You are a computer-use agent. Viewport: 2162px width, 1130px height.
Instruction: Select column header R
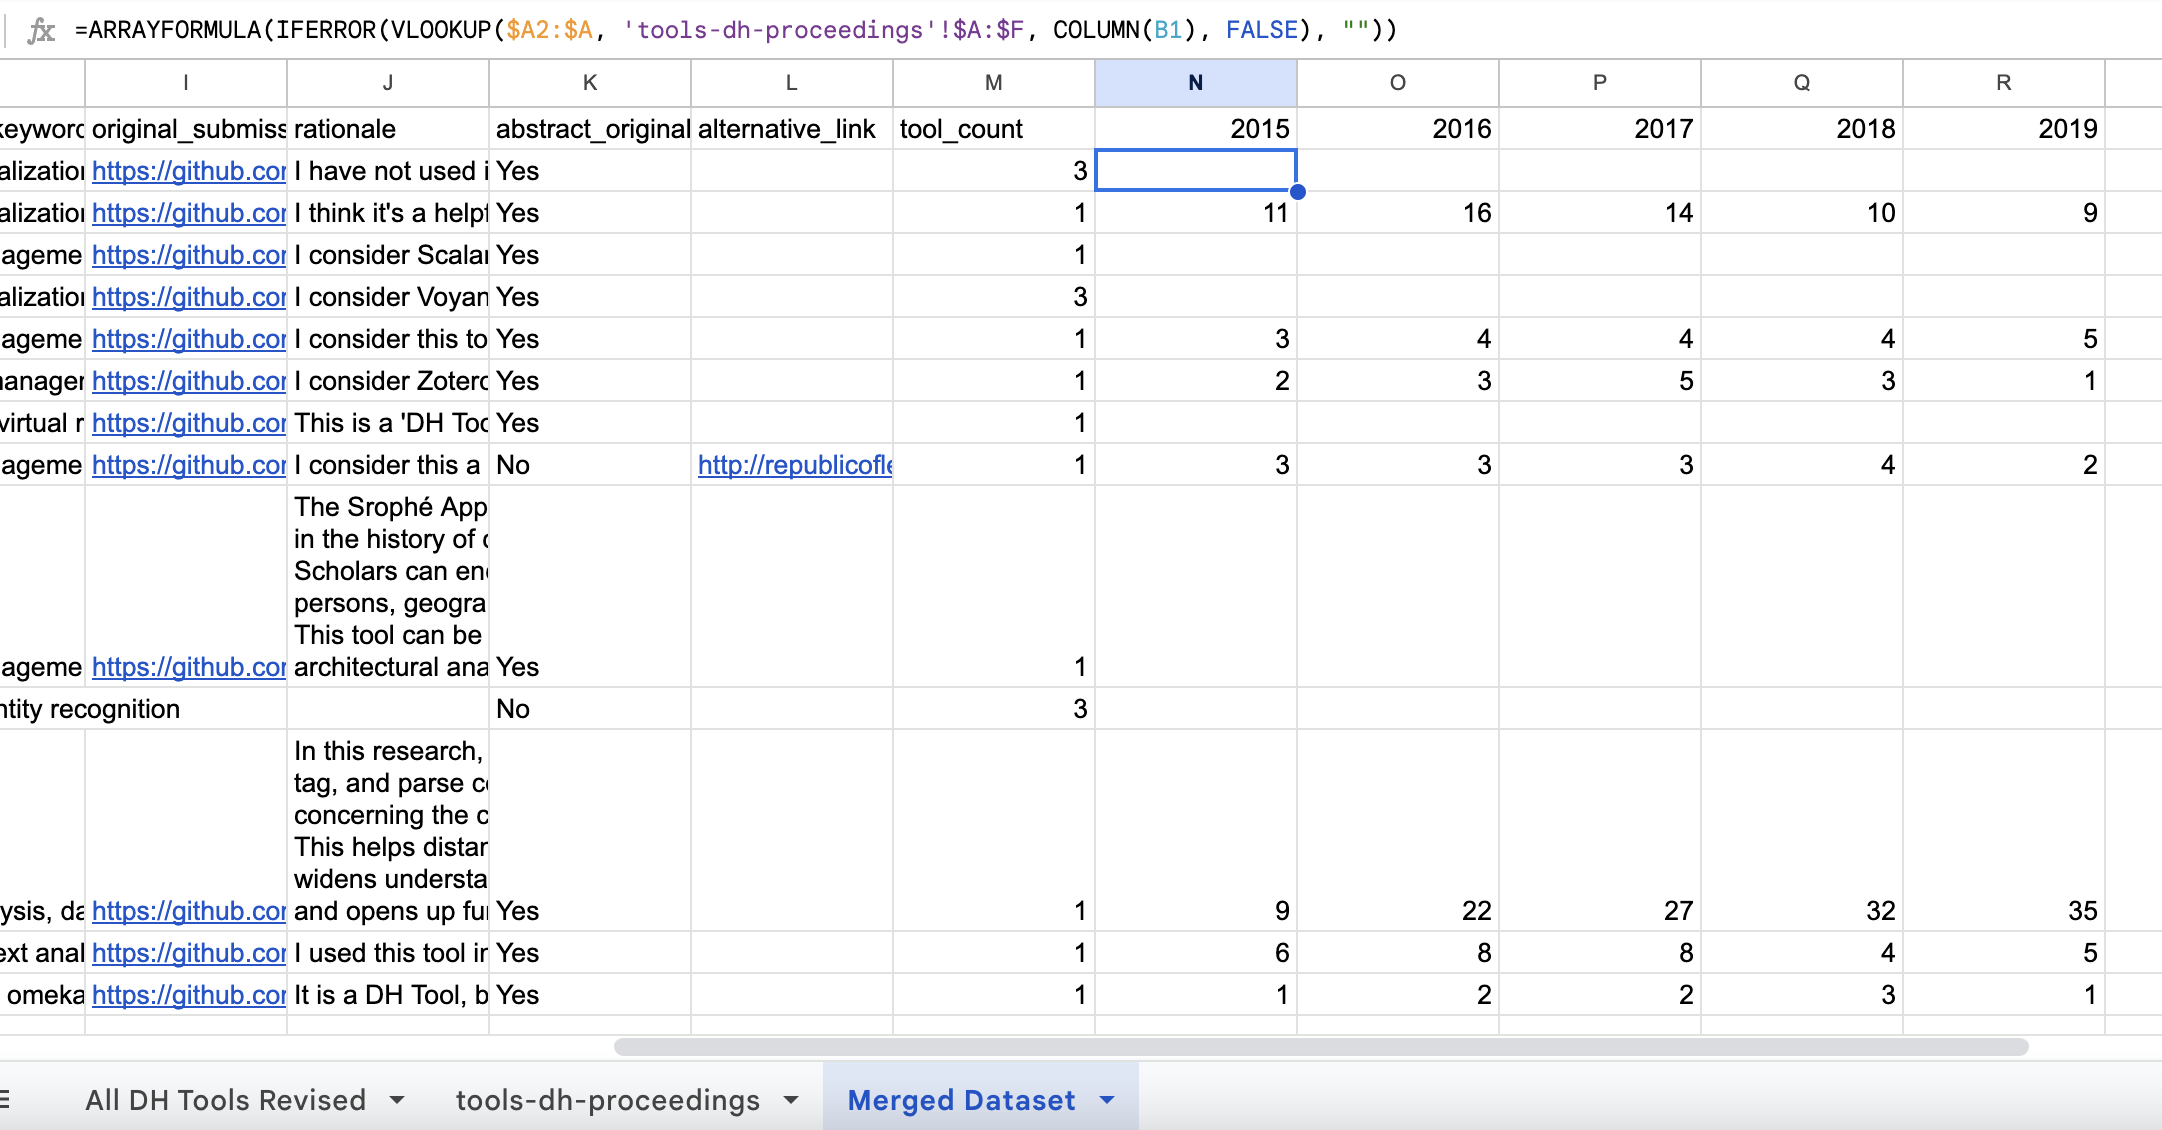pyautogui.click(x=2003, y=83)
